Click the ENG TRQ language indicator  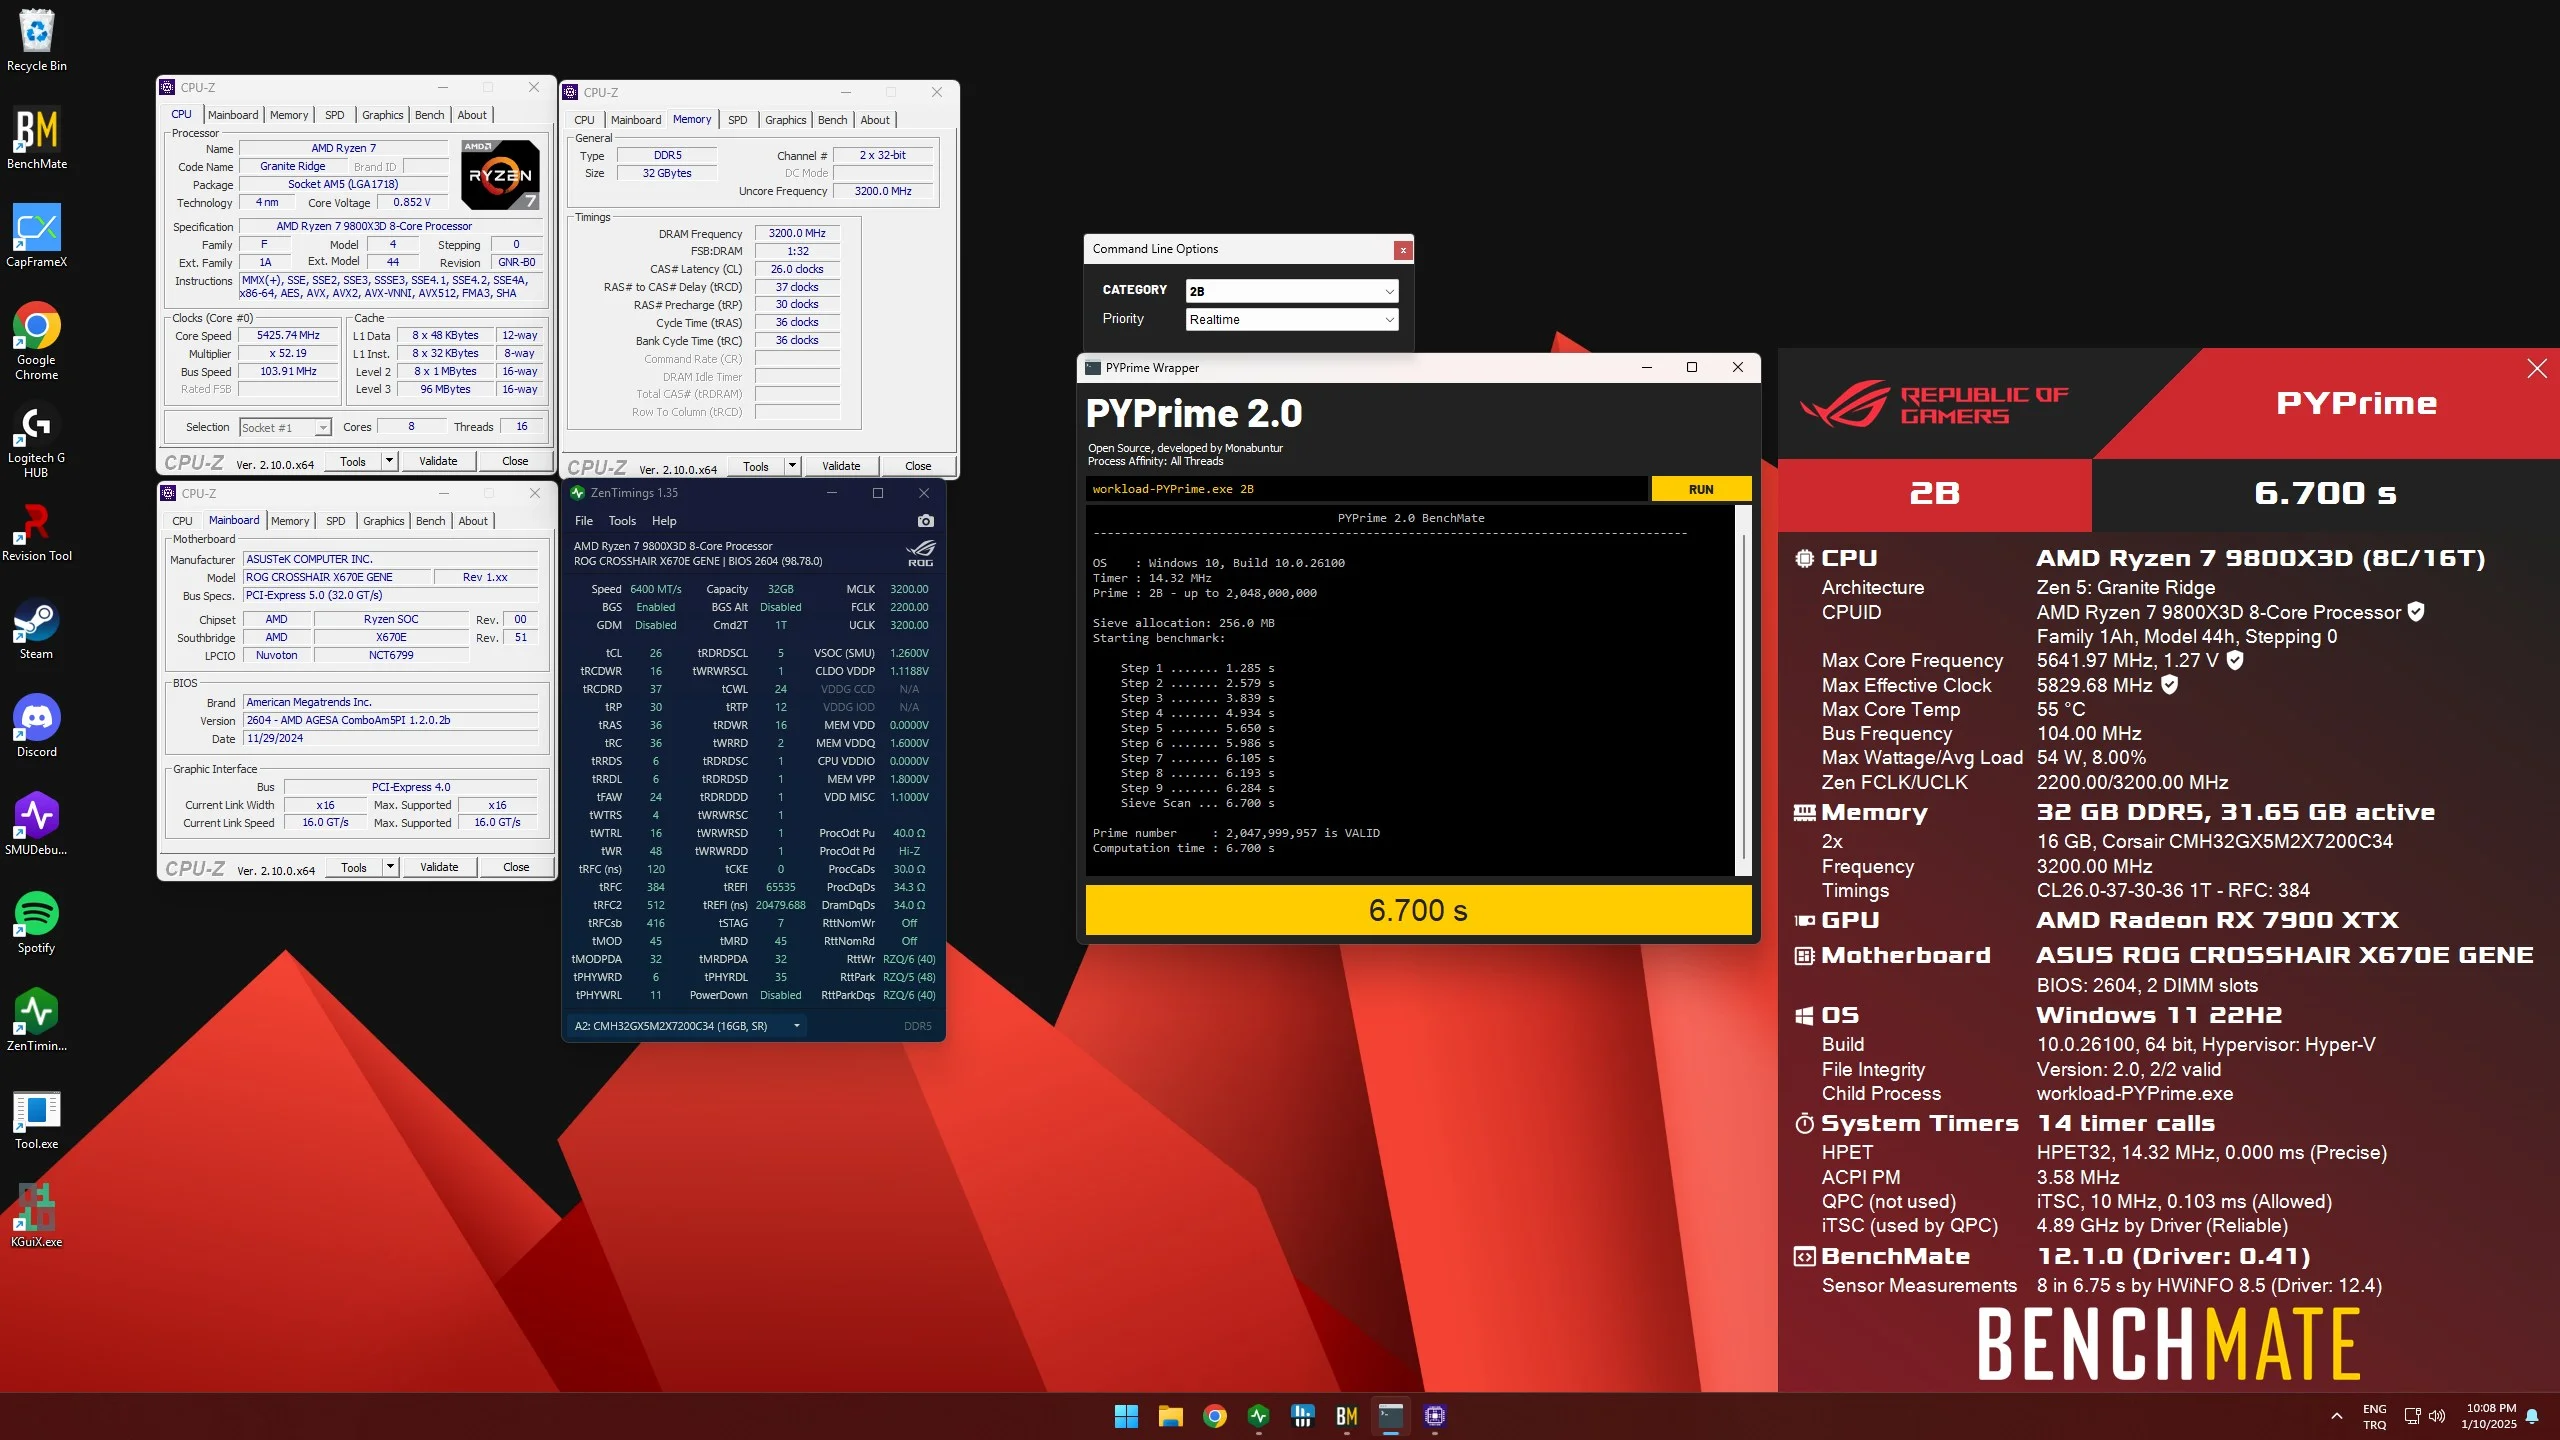click(2375, 1417)
